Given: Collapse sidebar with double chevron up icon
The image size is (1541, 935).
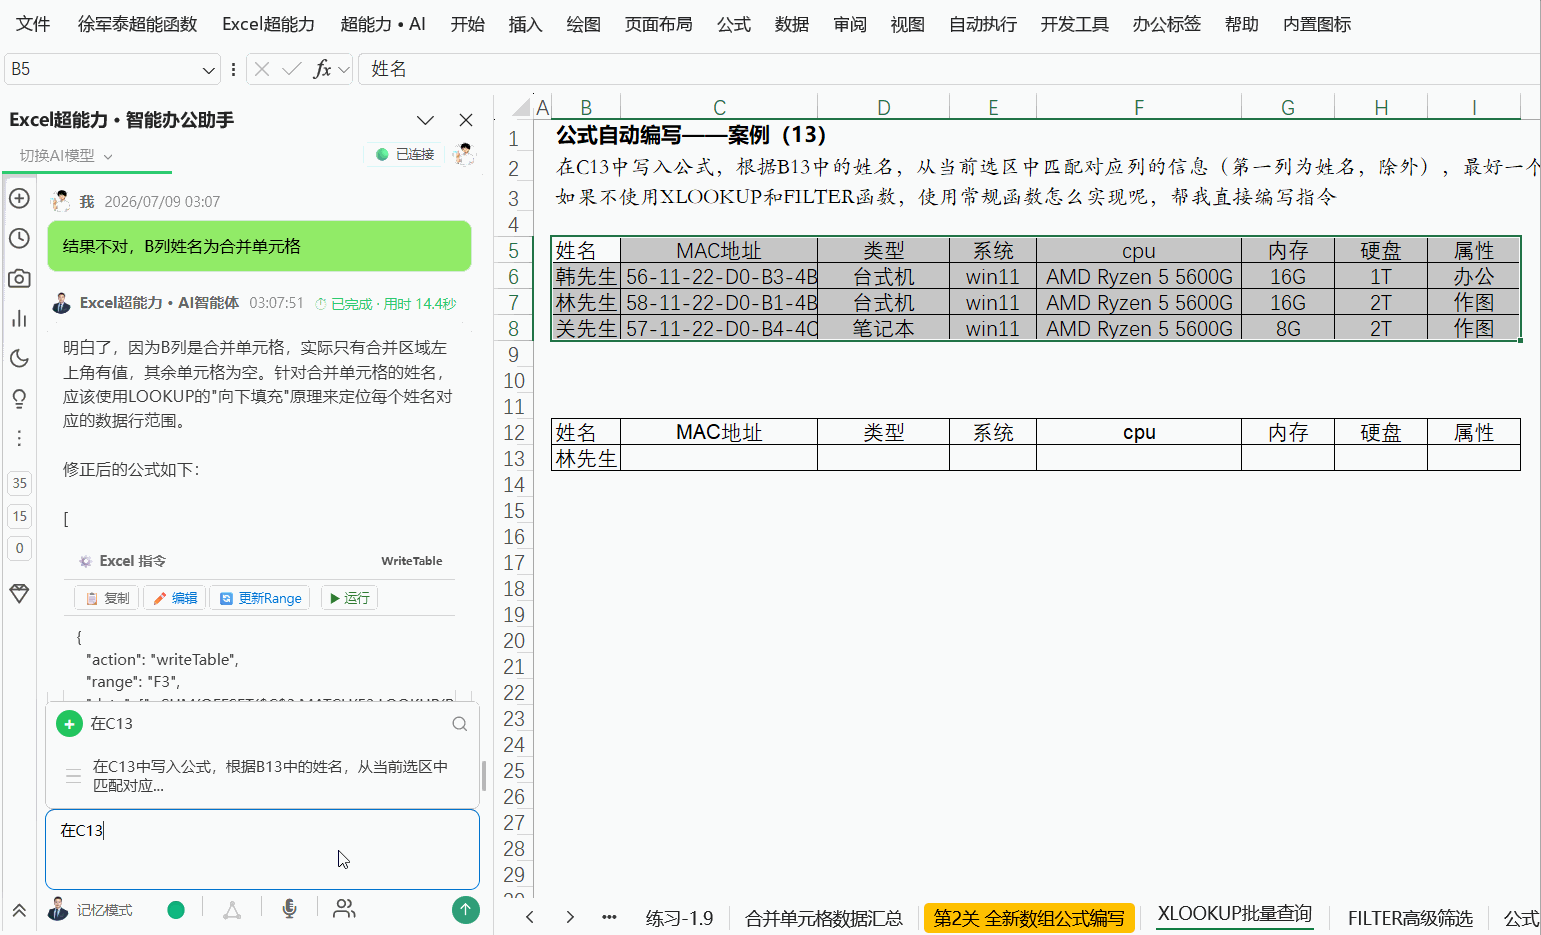Looking at the screenshot, I should tap(19, 910).
